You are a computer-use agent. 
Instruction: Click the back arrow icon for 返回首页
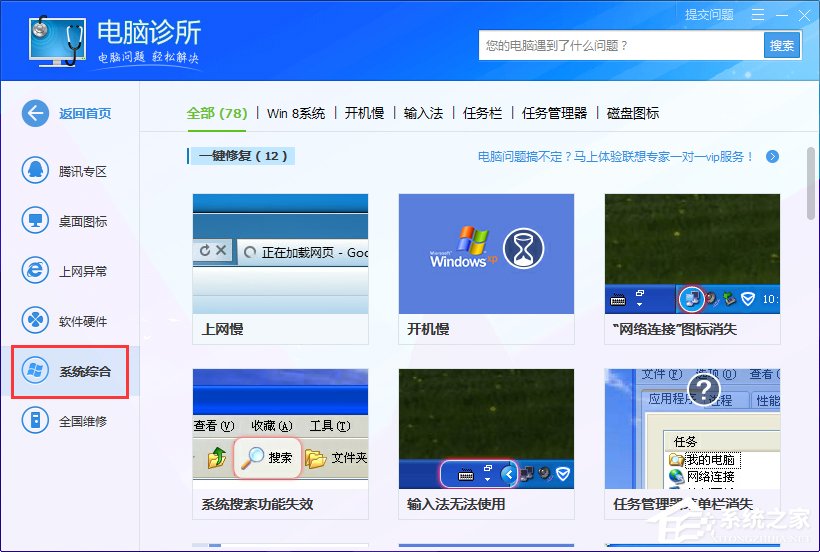click(x=35, y=113)
